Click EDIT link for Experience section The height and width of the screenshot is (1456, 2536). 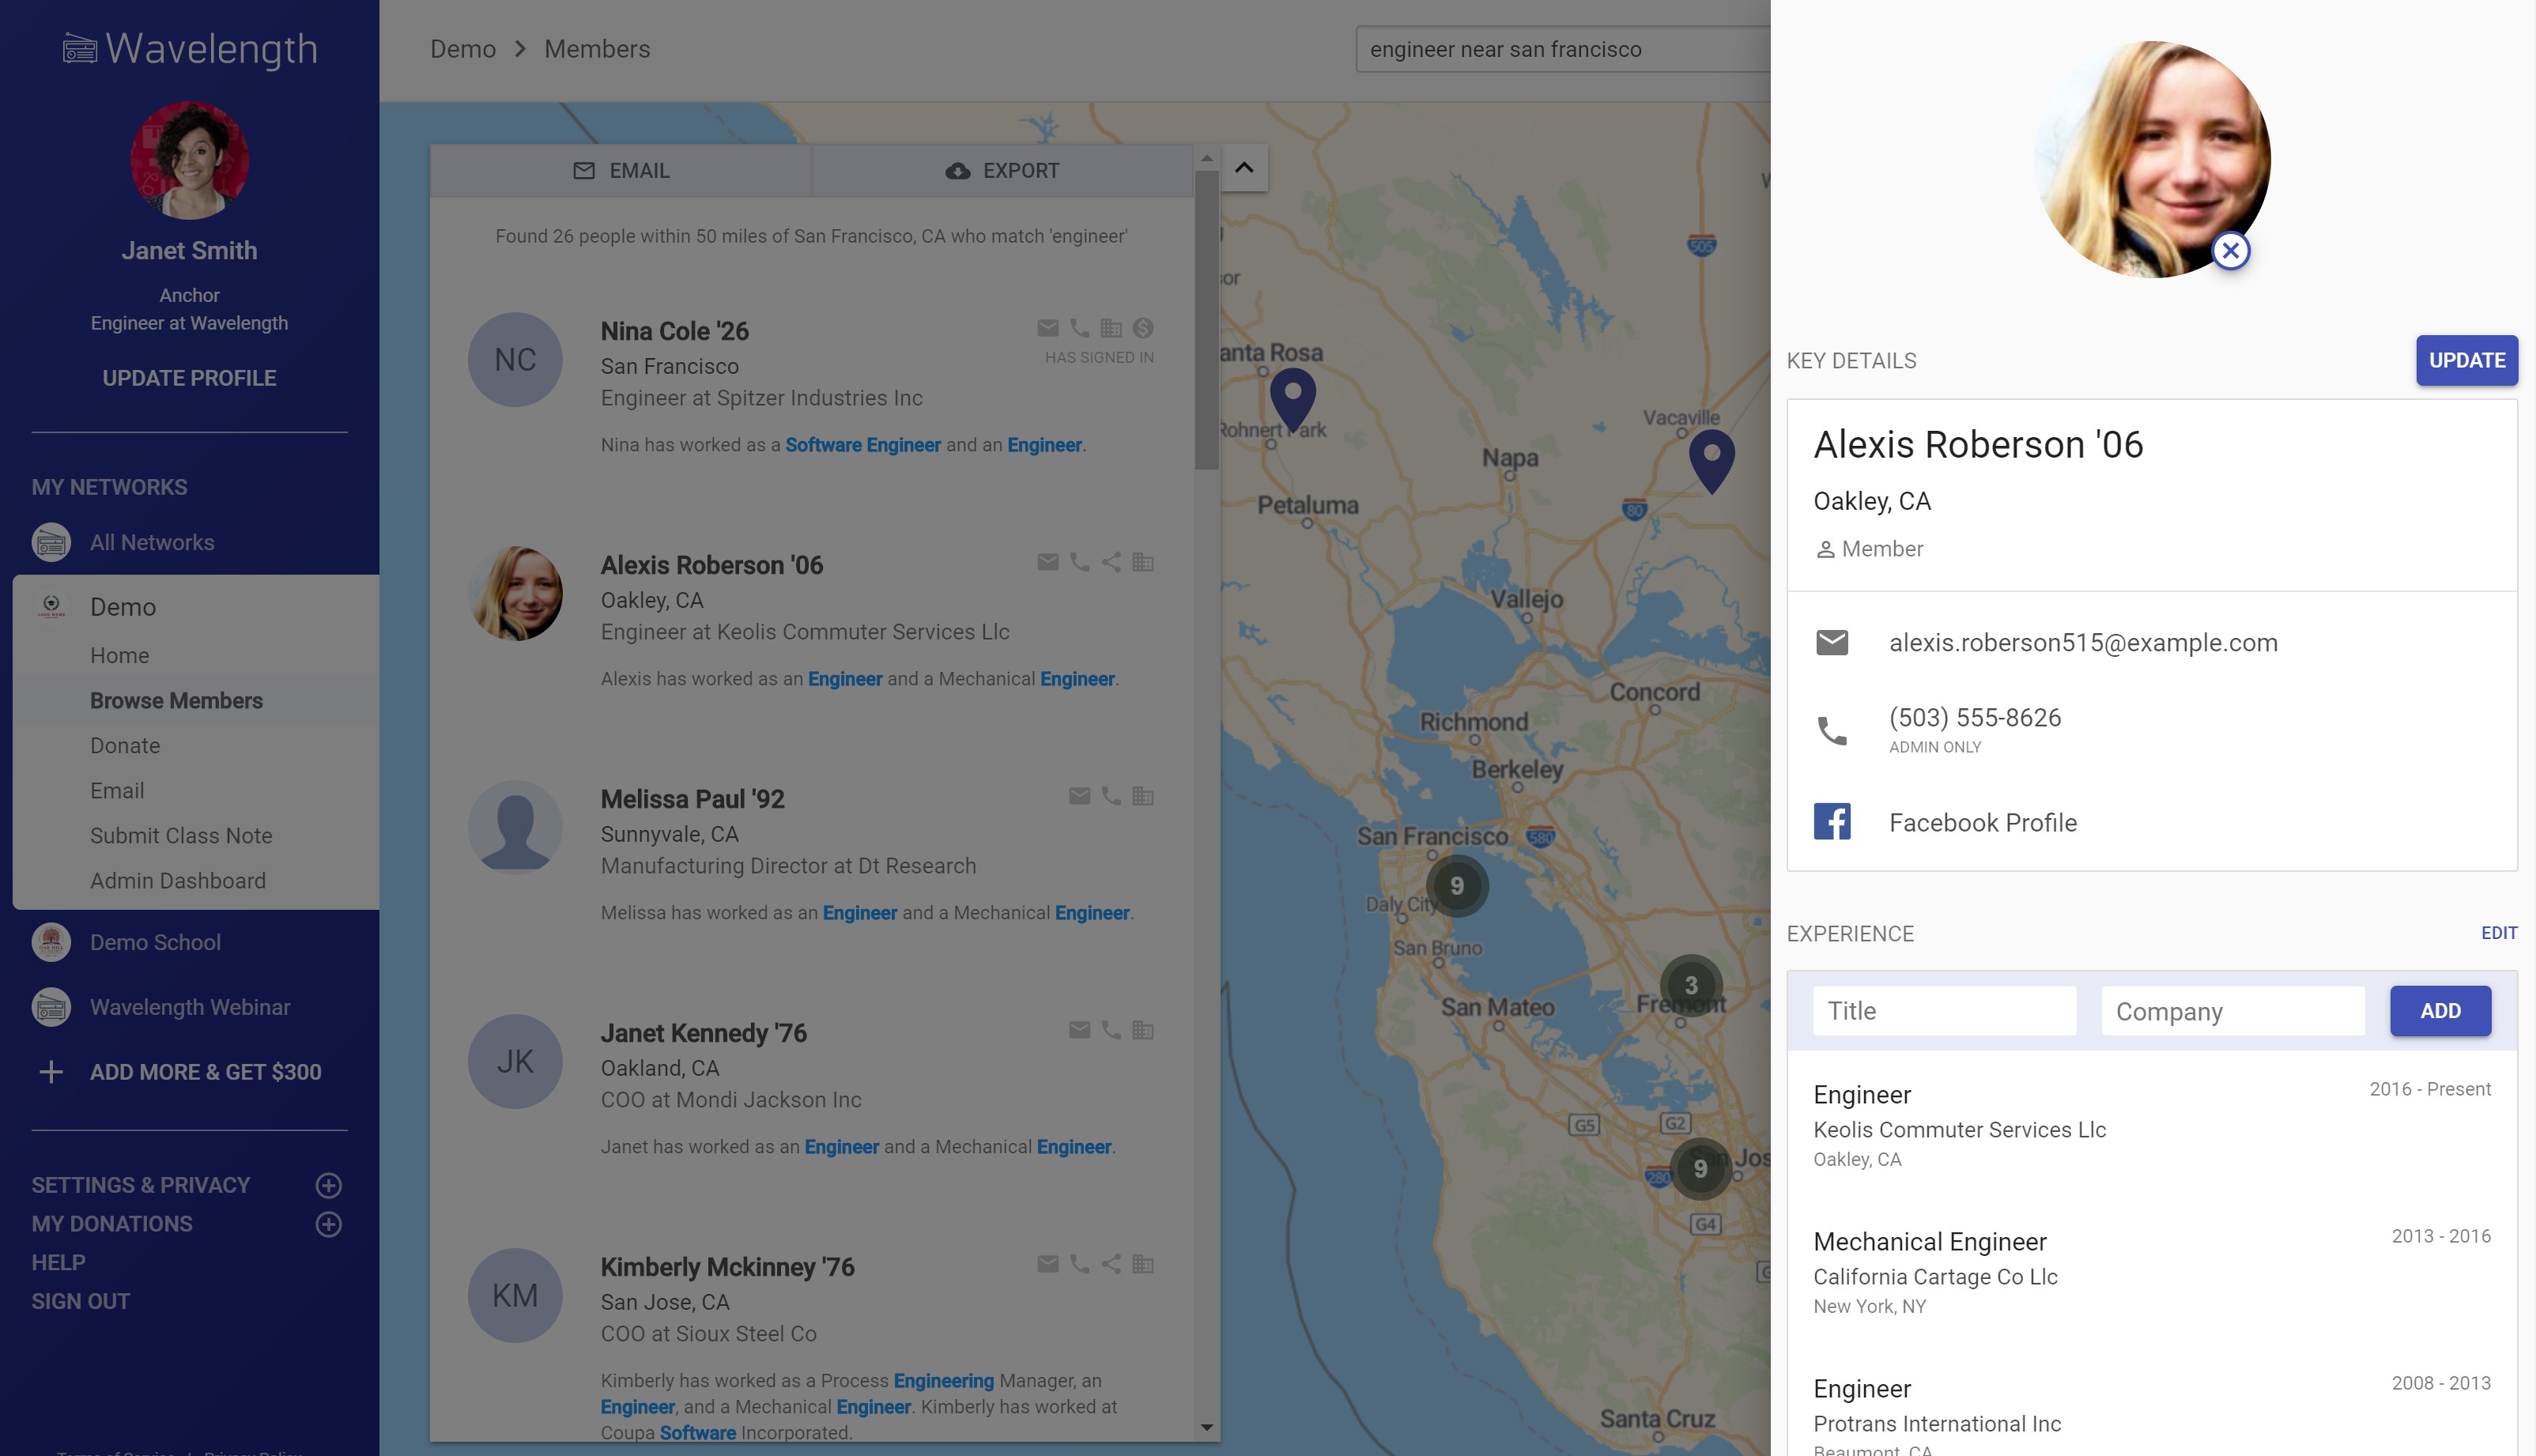[x=2499, y=933]
